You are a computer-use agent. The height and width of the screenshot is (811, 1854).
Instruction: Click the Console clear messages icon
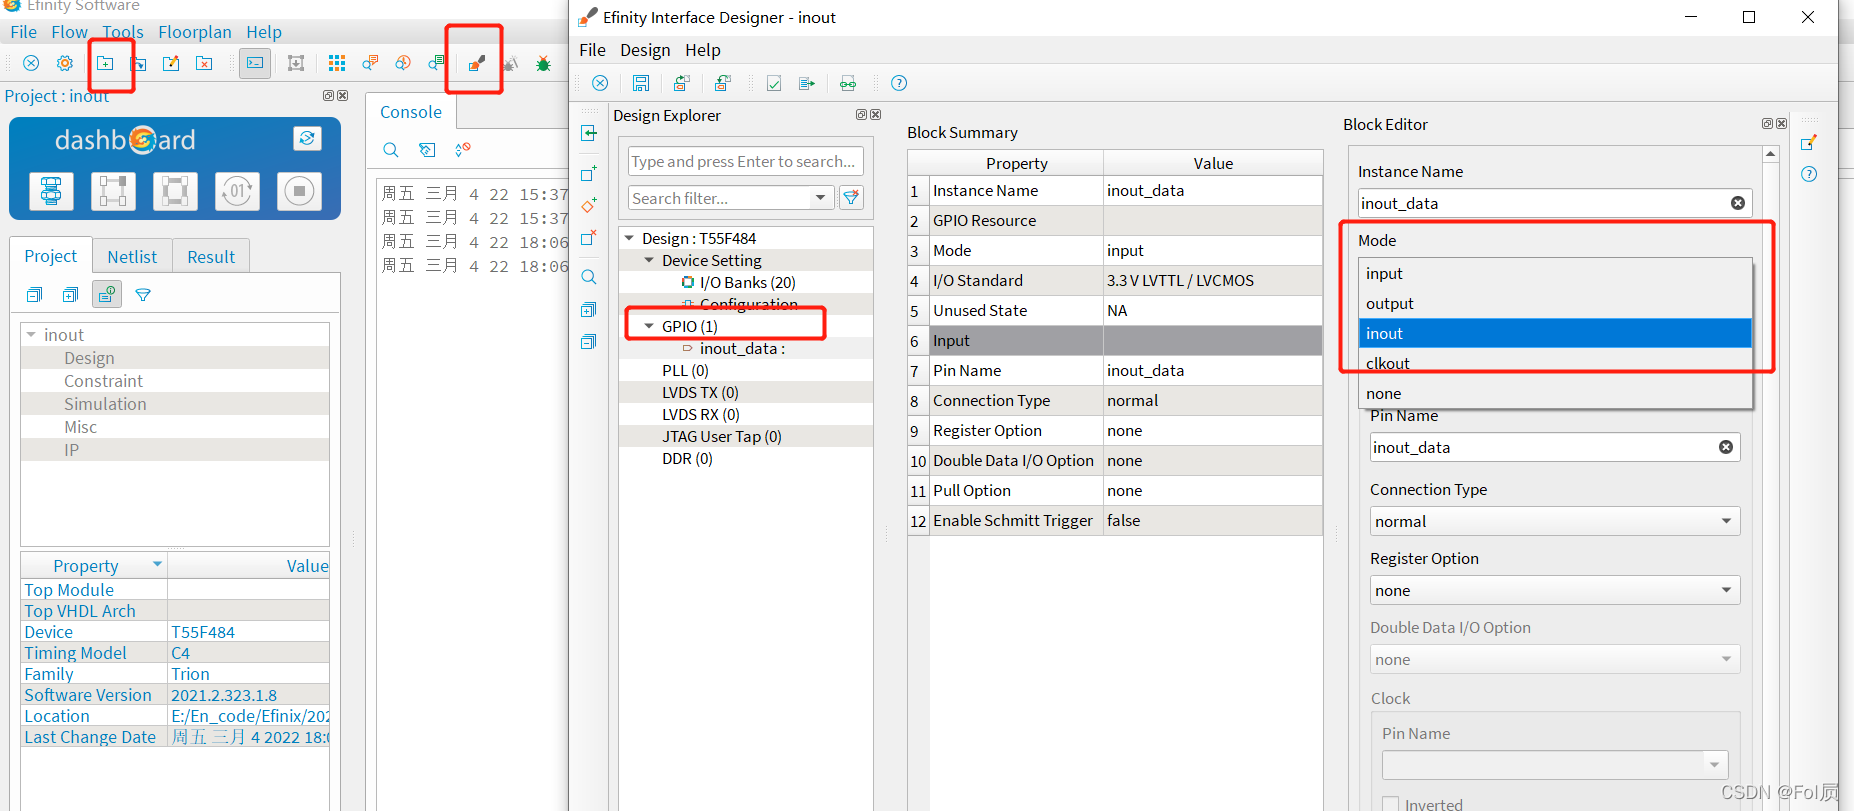tap(427, 150)
